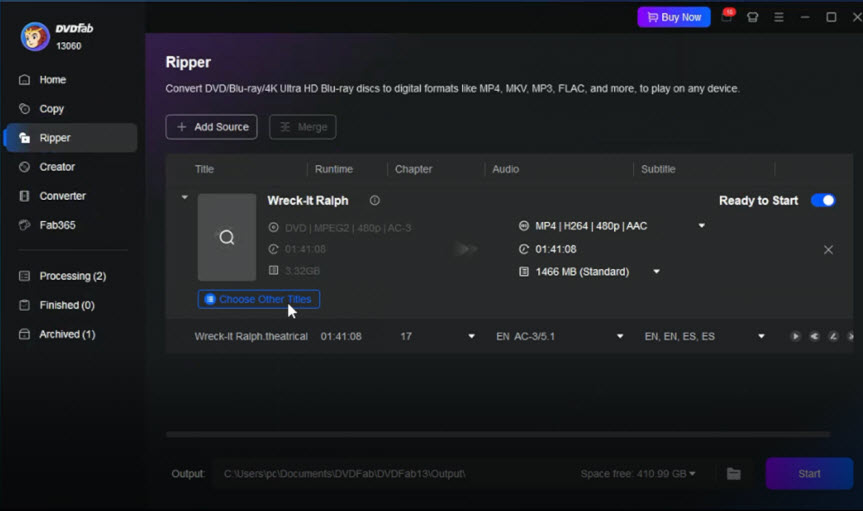The height and width of the screenshot is (511, 863).
Task: Click the Subtitle column header
Action: (658, 169)
